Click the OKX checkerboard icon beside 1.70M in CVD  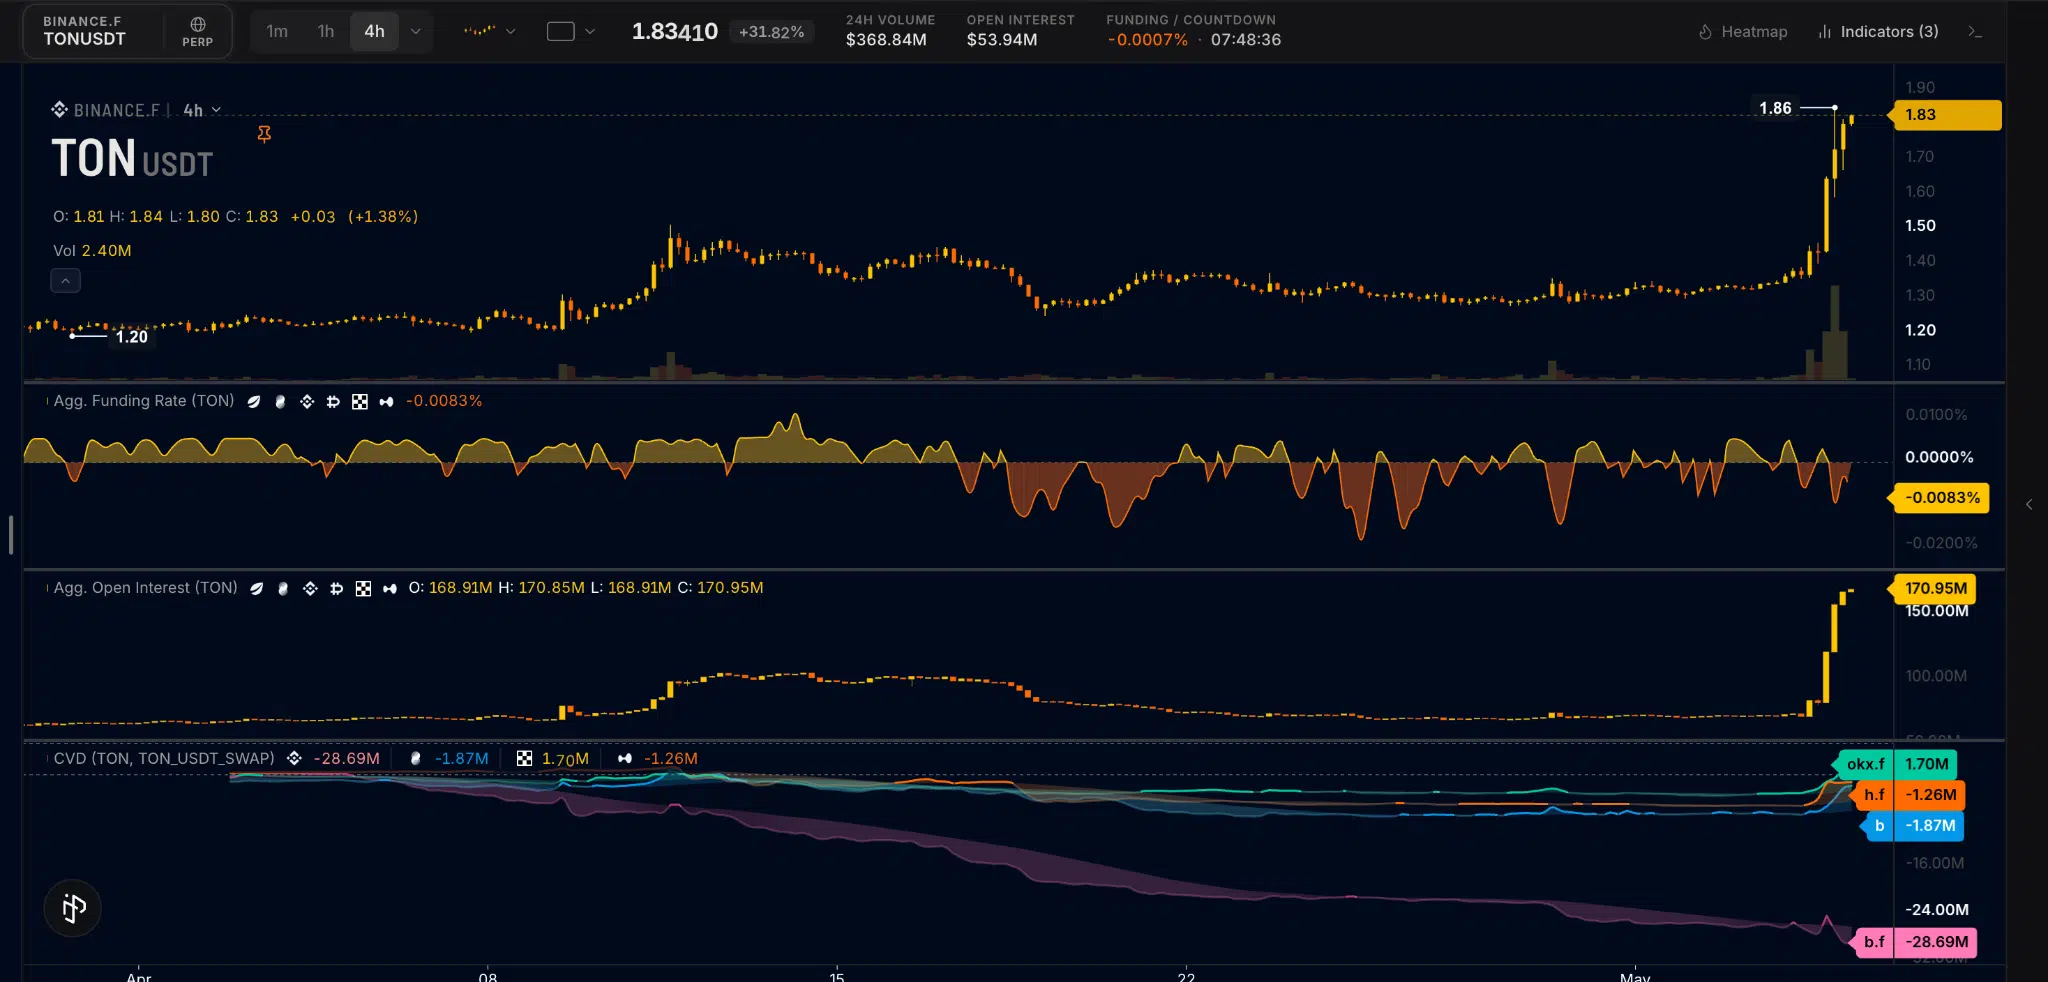point(524,759)
